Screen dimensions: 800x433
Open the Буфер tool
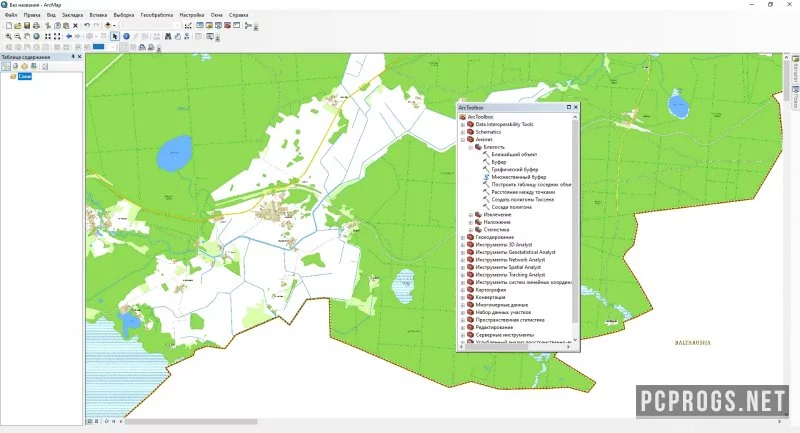(x=498, y=162)
